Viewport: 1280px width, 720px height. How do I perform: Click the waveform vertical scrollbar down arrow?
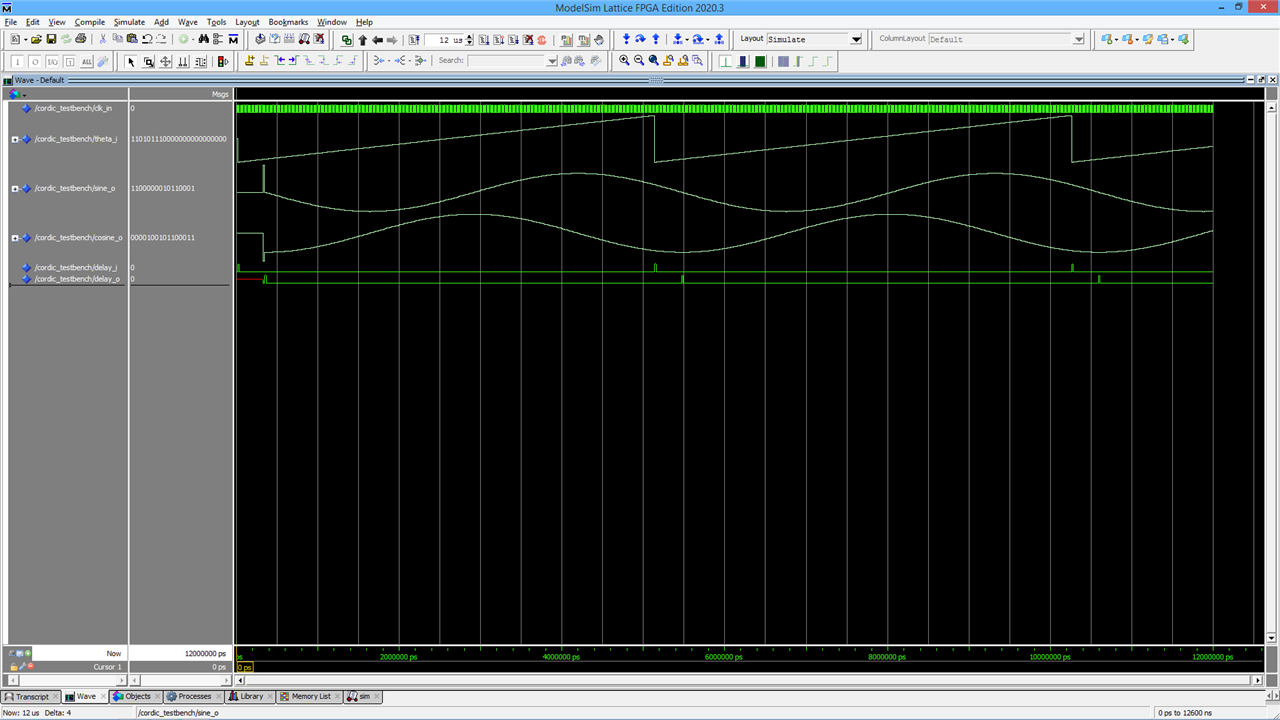[1271, 638]
